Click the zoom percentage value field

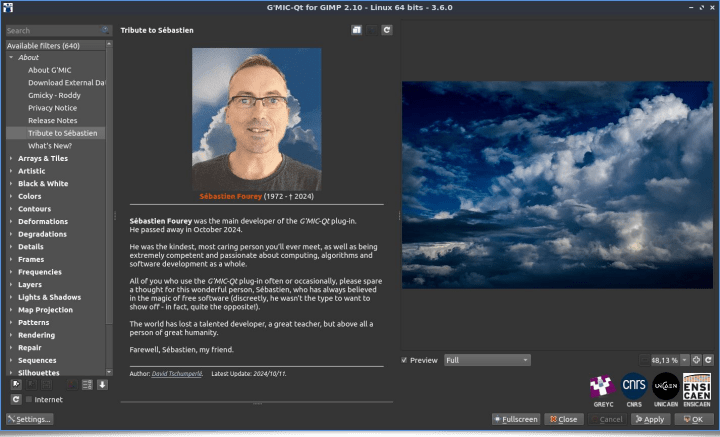(665, 360)
